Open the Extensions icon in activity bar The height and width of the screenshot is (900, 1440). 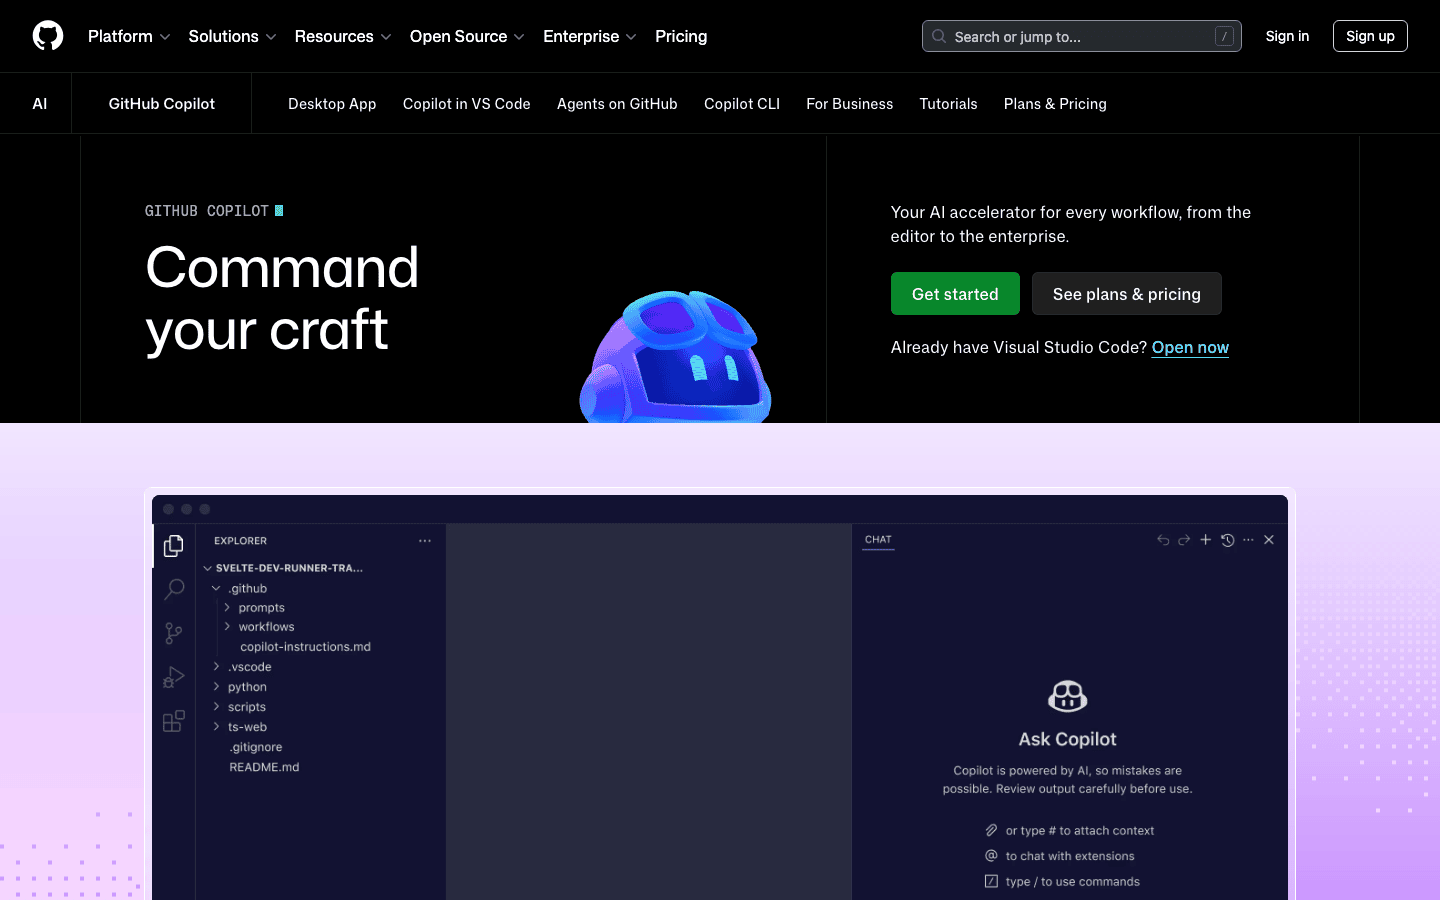174,721
